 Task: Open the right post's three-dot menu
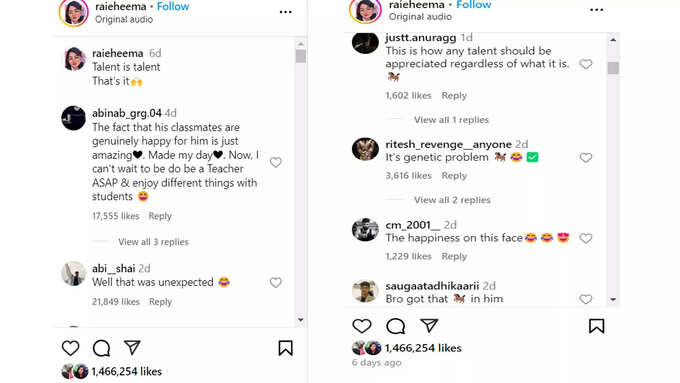596,10
